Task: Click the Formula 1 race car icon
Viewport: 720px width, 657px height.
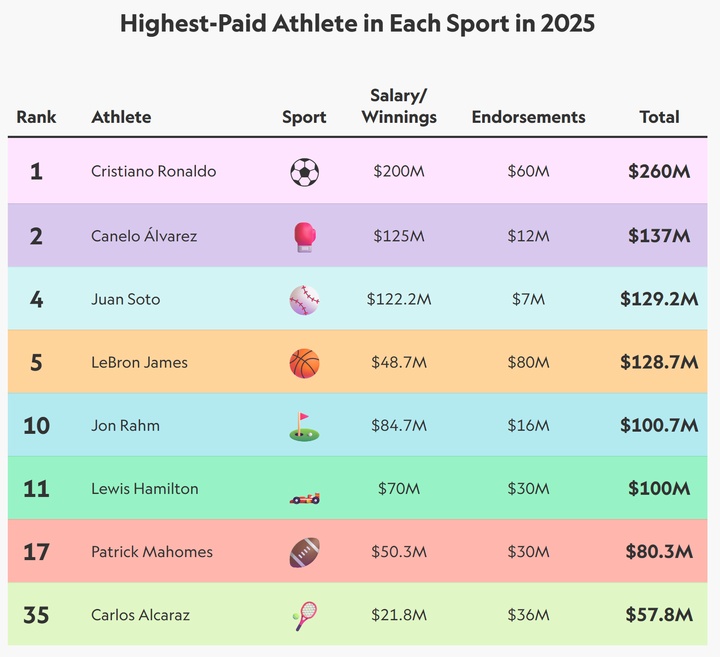Action: pos(304,489)
